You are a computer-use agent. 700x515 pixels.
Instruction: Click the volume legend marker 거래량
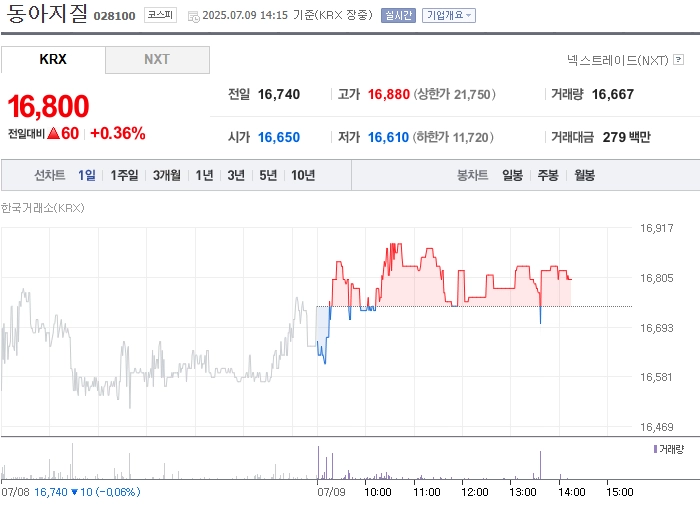(x=655, y=449)
